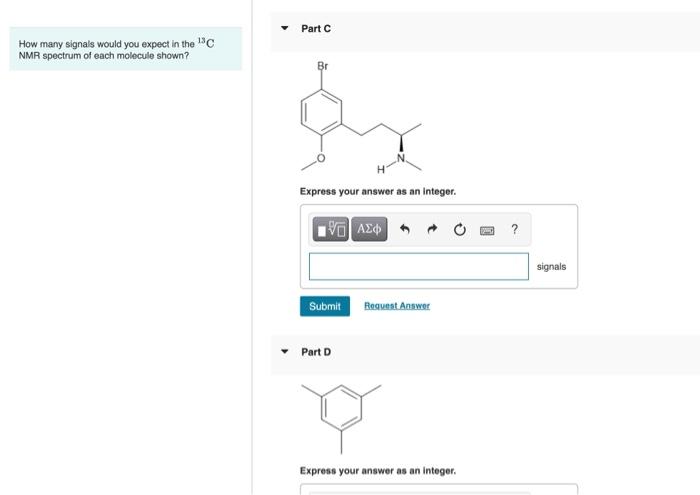700x495 pixels.
Task: Undo the last answer edit
Action: point(404,229)
